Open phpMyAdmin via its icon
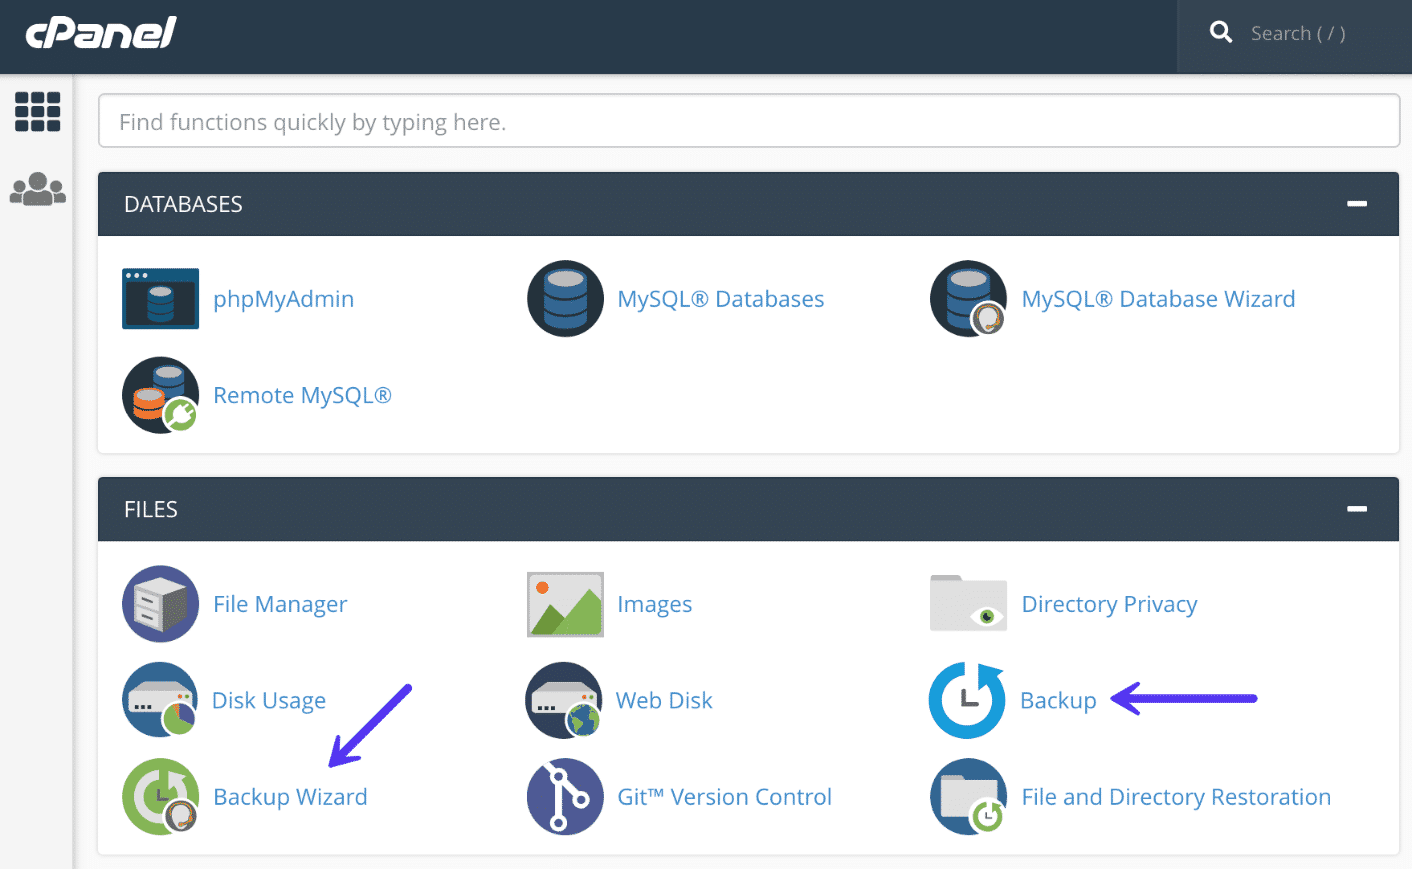Viewport: 1412px width, 869px height. point(160,298)
